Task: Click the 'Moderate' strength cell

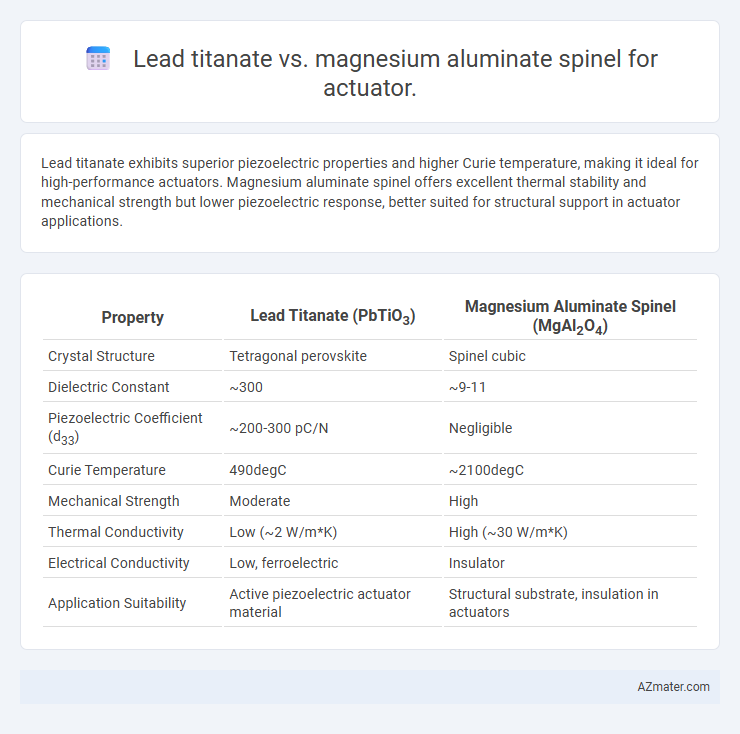Action: [x=260, y=501]
